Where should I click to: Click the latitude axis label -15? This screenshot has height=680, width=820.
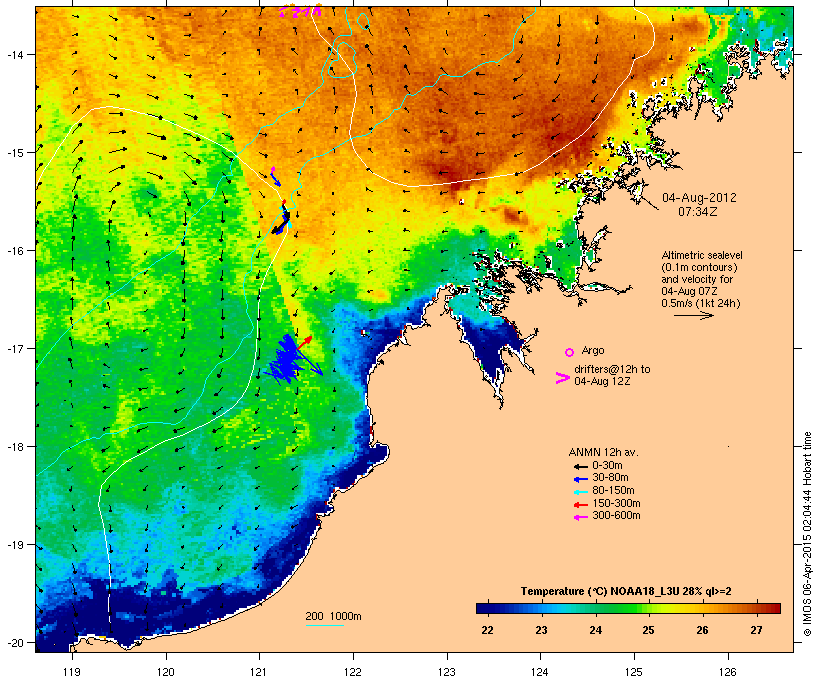14,153
